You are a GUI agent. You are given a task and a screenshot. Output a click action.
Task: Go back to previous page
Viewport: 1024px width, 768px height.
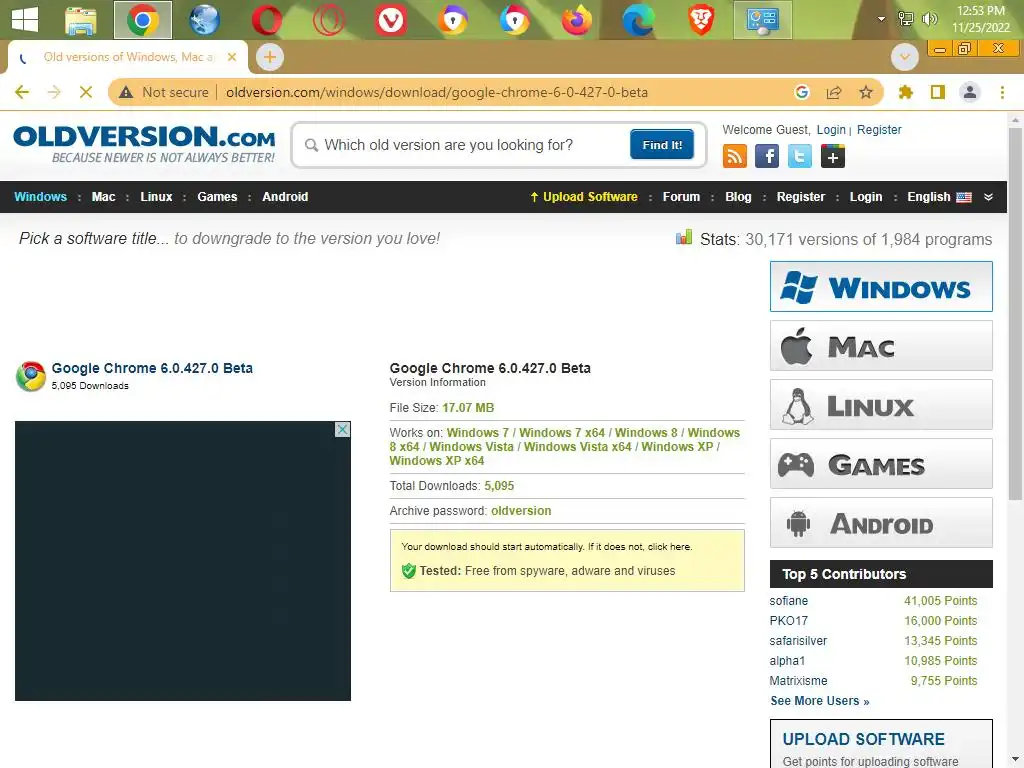22,92
